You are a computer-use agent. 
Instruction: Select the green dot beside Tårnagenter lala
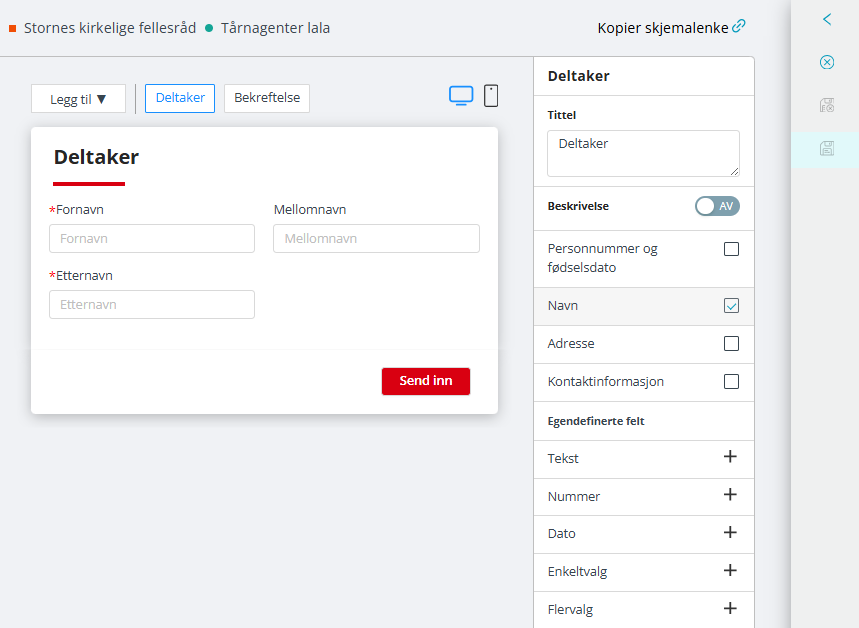(x=208, y=30)
